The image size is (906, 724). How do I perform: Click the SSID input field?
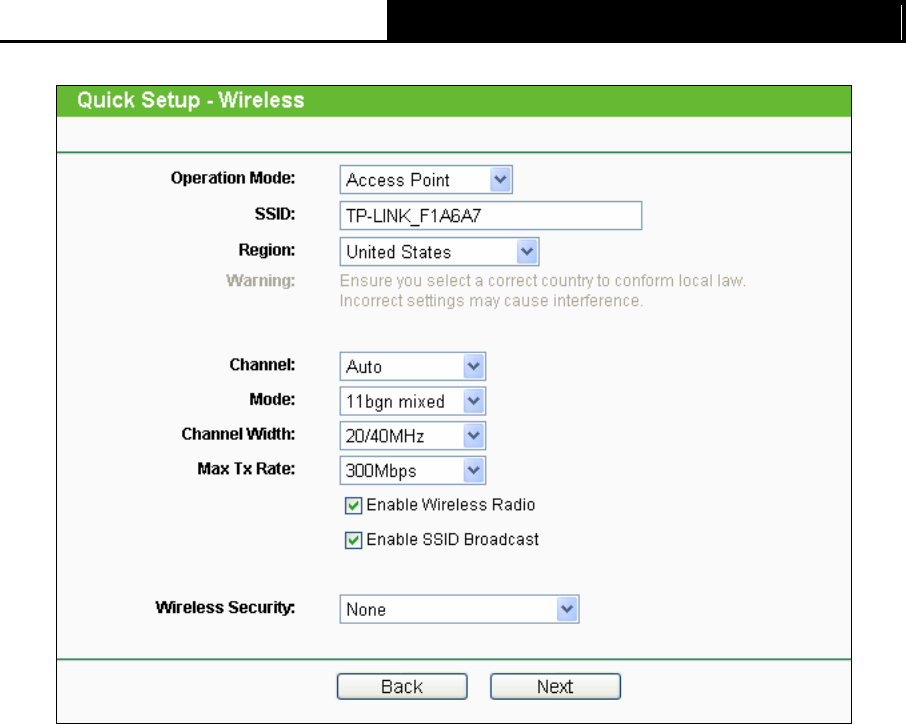pyautogui.click(x=491, y=216)
